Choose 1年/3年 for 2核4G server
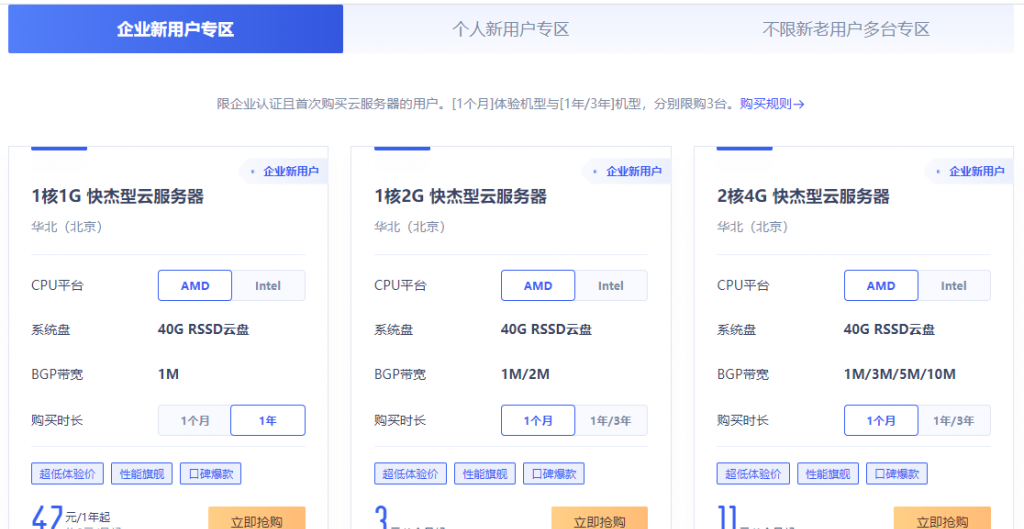Viewport: 1024px width, 529px height. [954, 421]
